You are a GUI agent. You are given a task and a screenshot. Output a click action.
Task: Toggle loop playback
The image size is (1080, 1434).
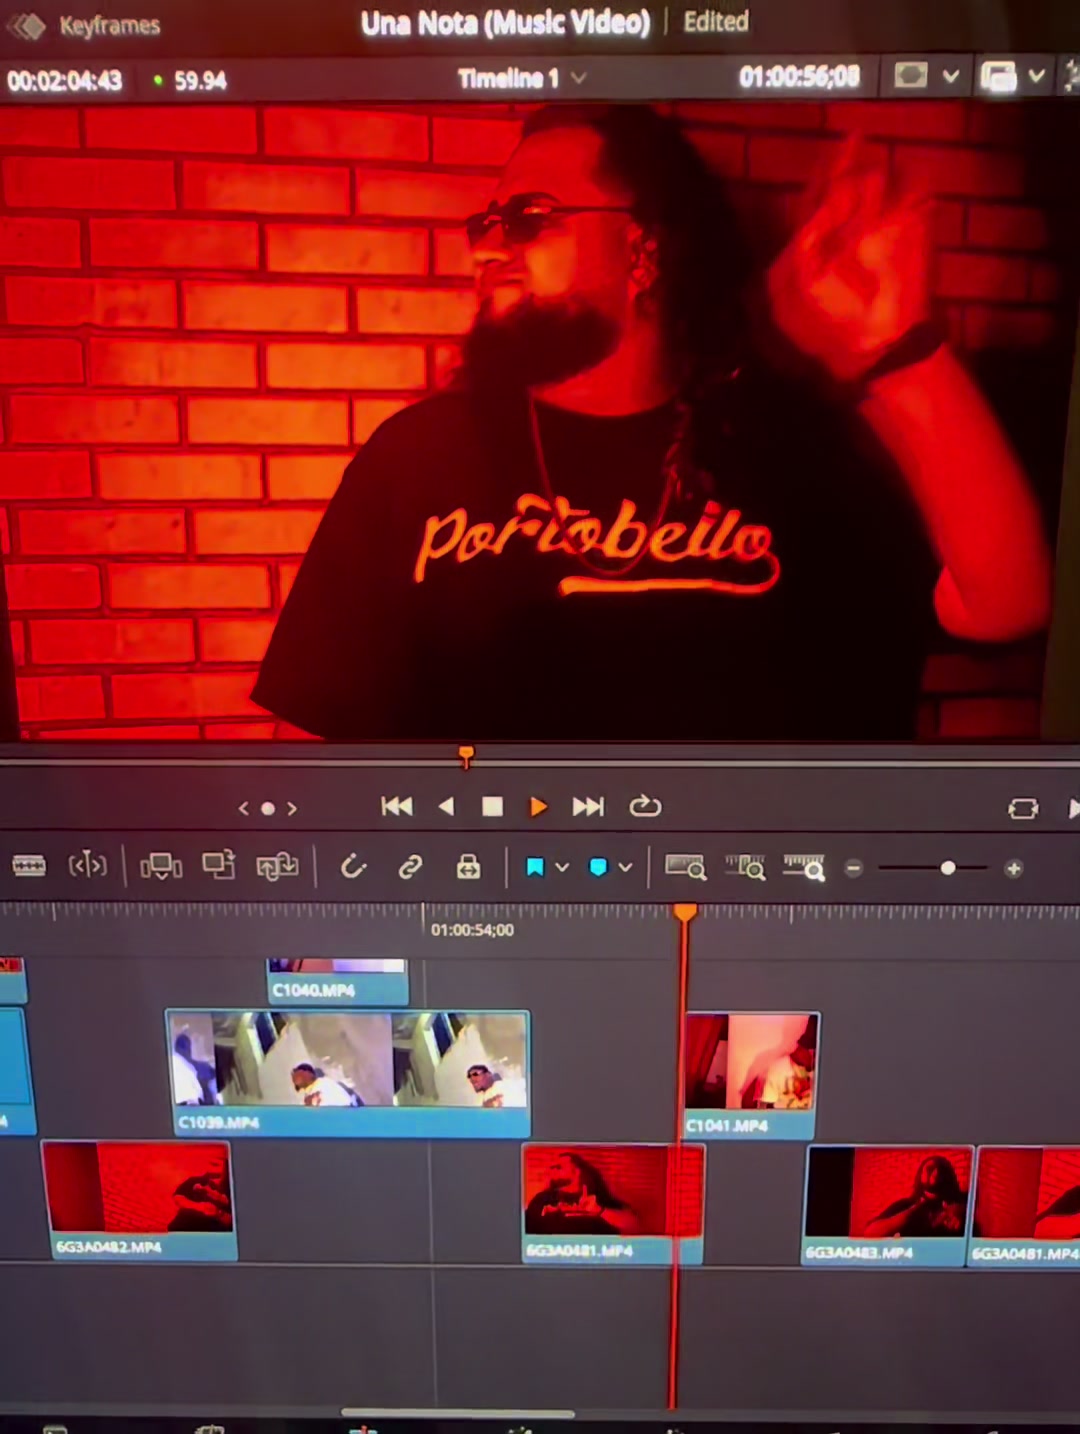(645, 806)
